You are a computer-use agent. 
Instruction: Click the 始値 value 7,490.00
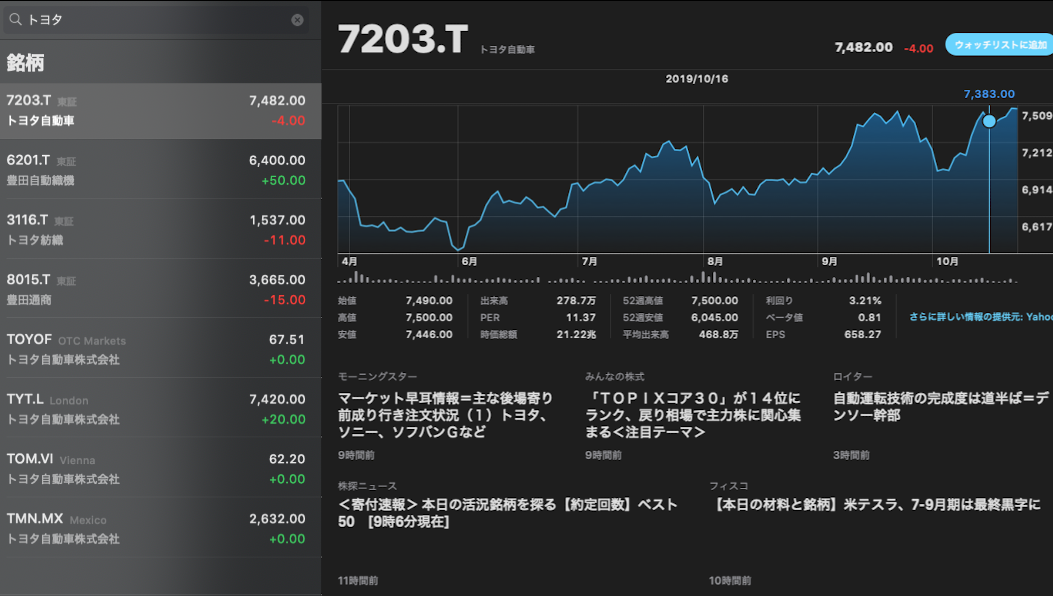(x=428, y=300)
